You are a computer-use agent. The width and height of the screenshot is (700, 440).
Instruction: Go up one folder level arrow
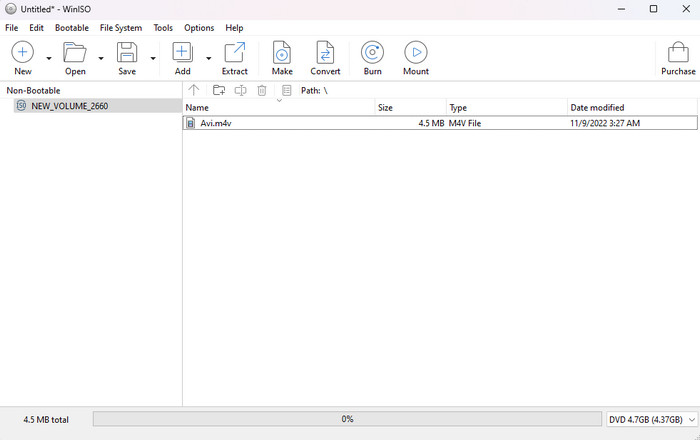pos(193,90)
